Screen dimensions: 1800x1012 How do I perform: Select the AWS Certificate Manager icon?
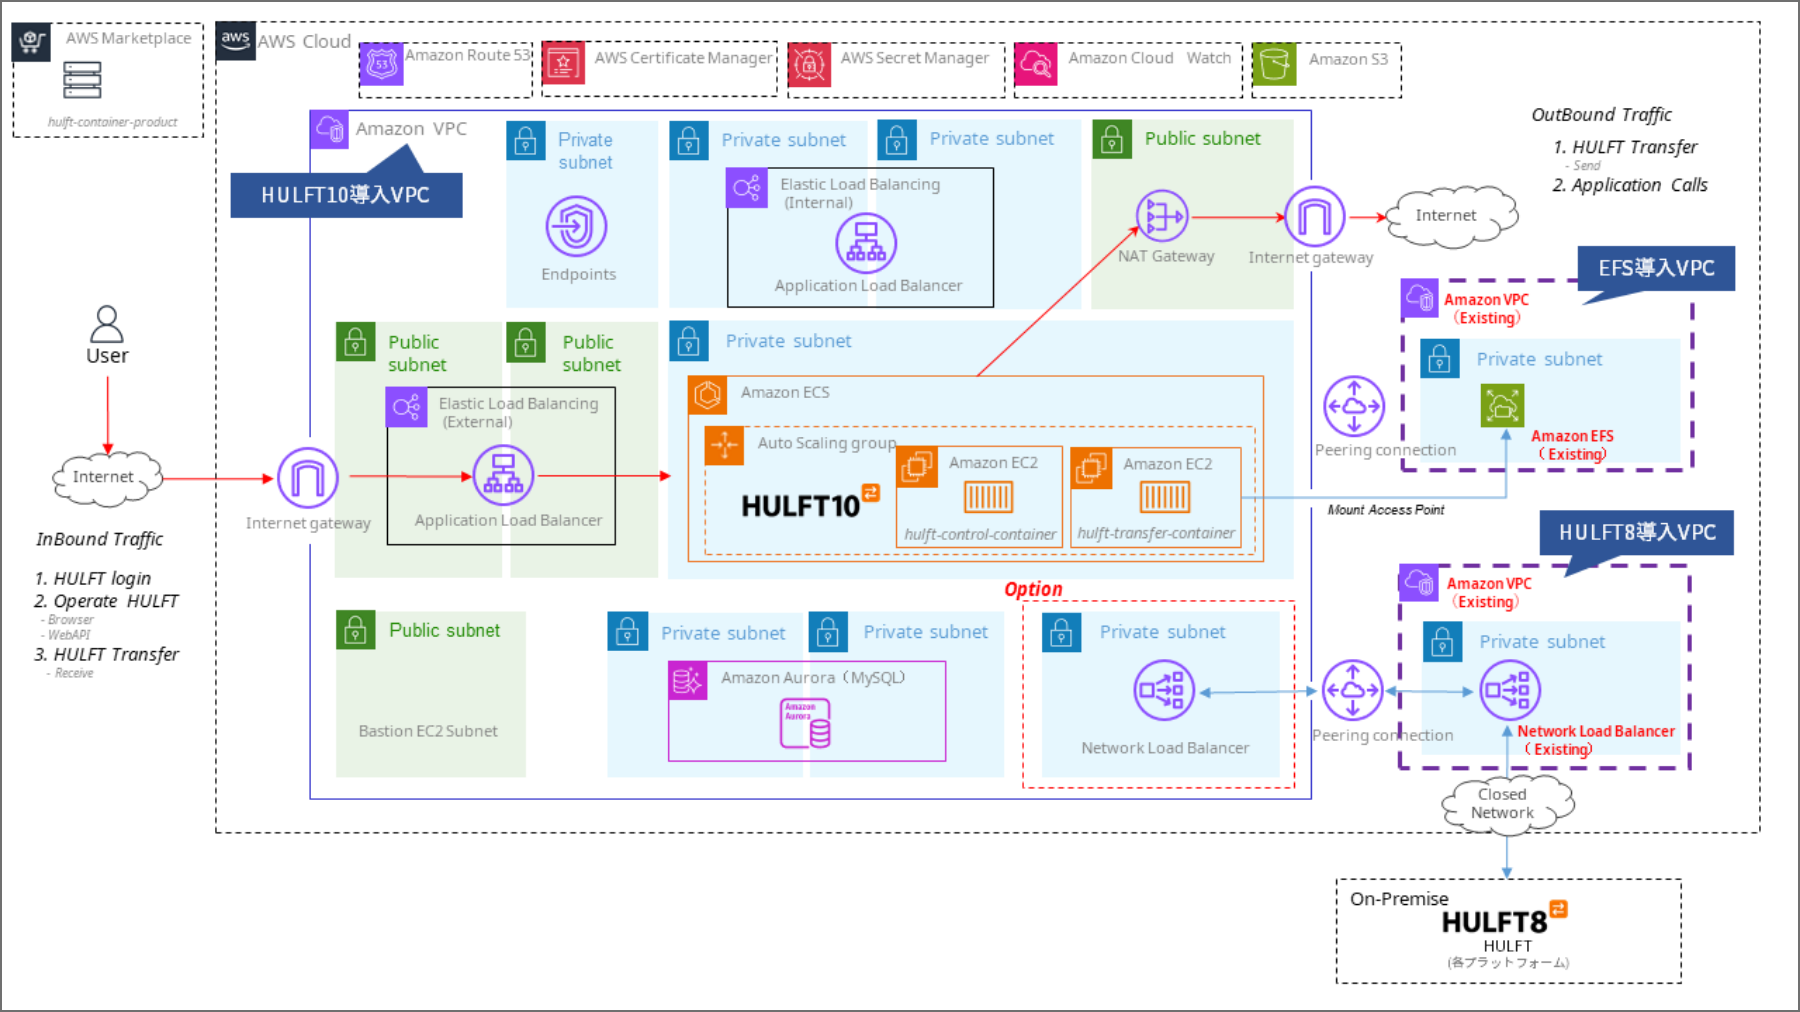click(563, 64)
